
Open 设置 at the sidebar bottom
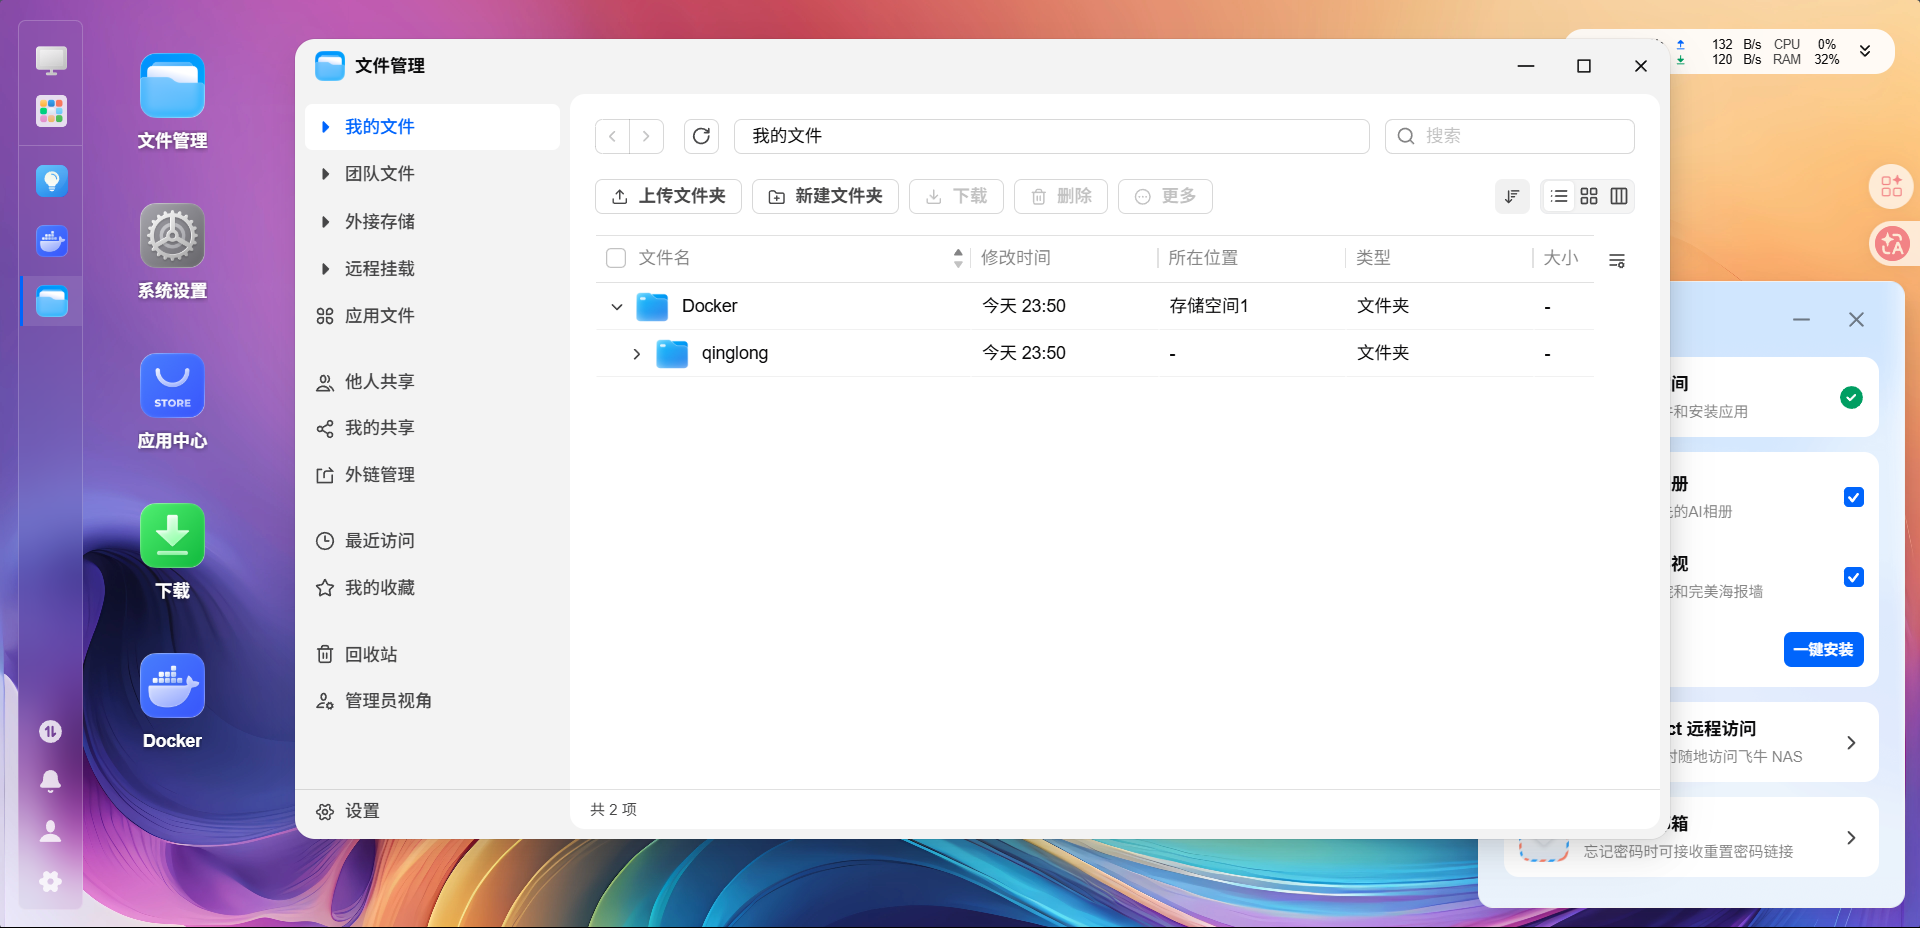(348, 811)
